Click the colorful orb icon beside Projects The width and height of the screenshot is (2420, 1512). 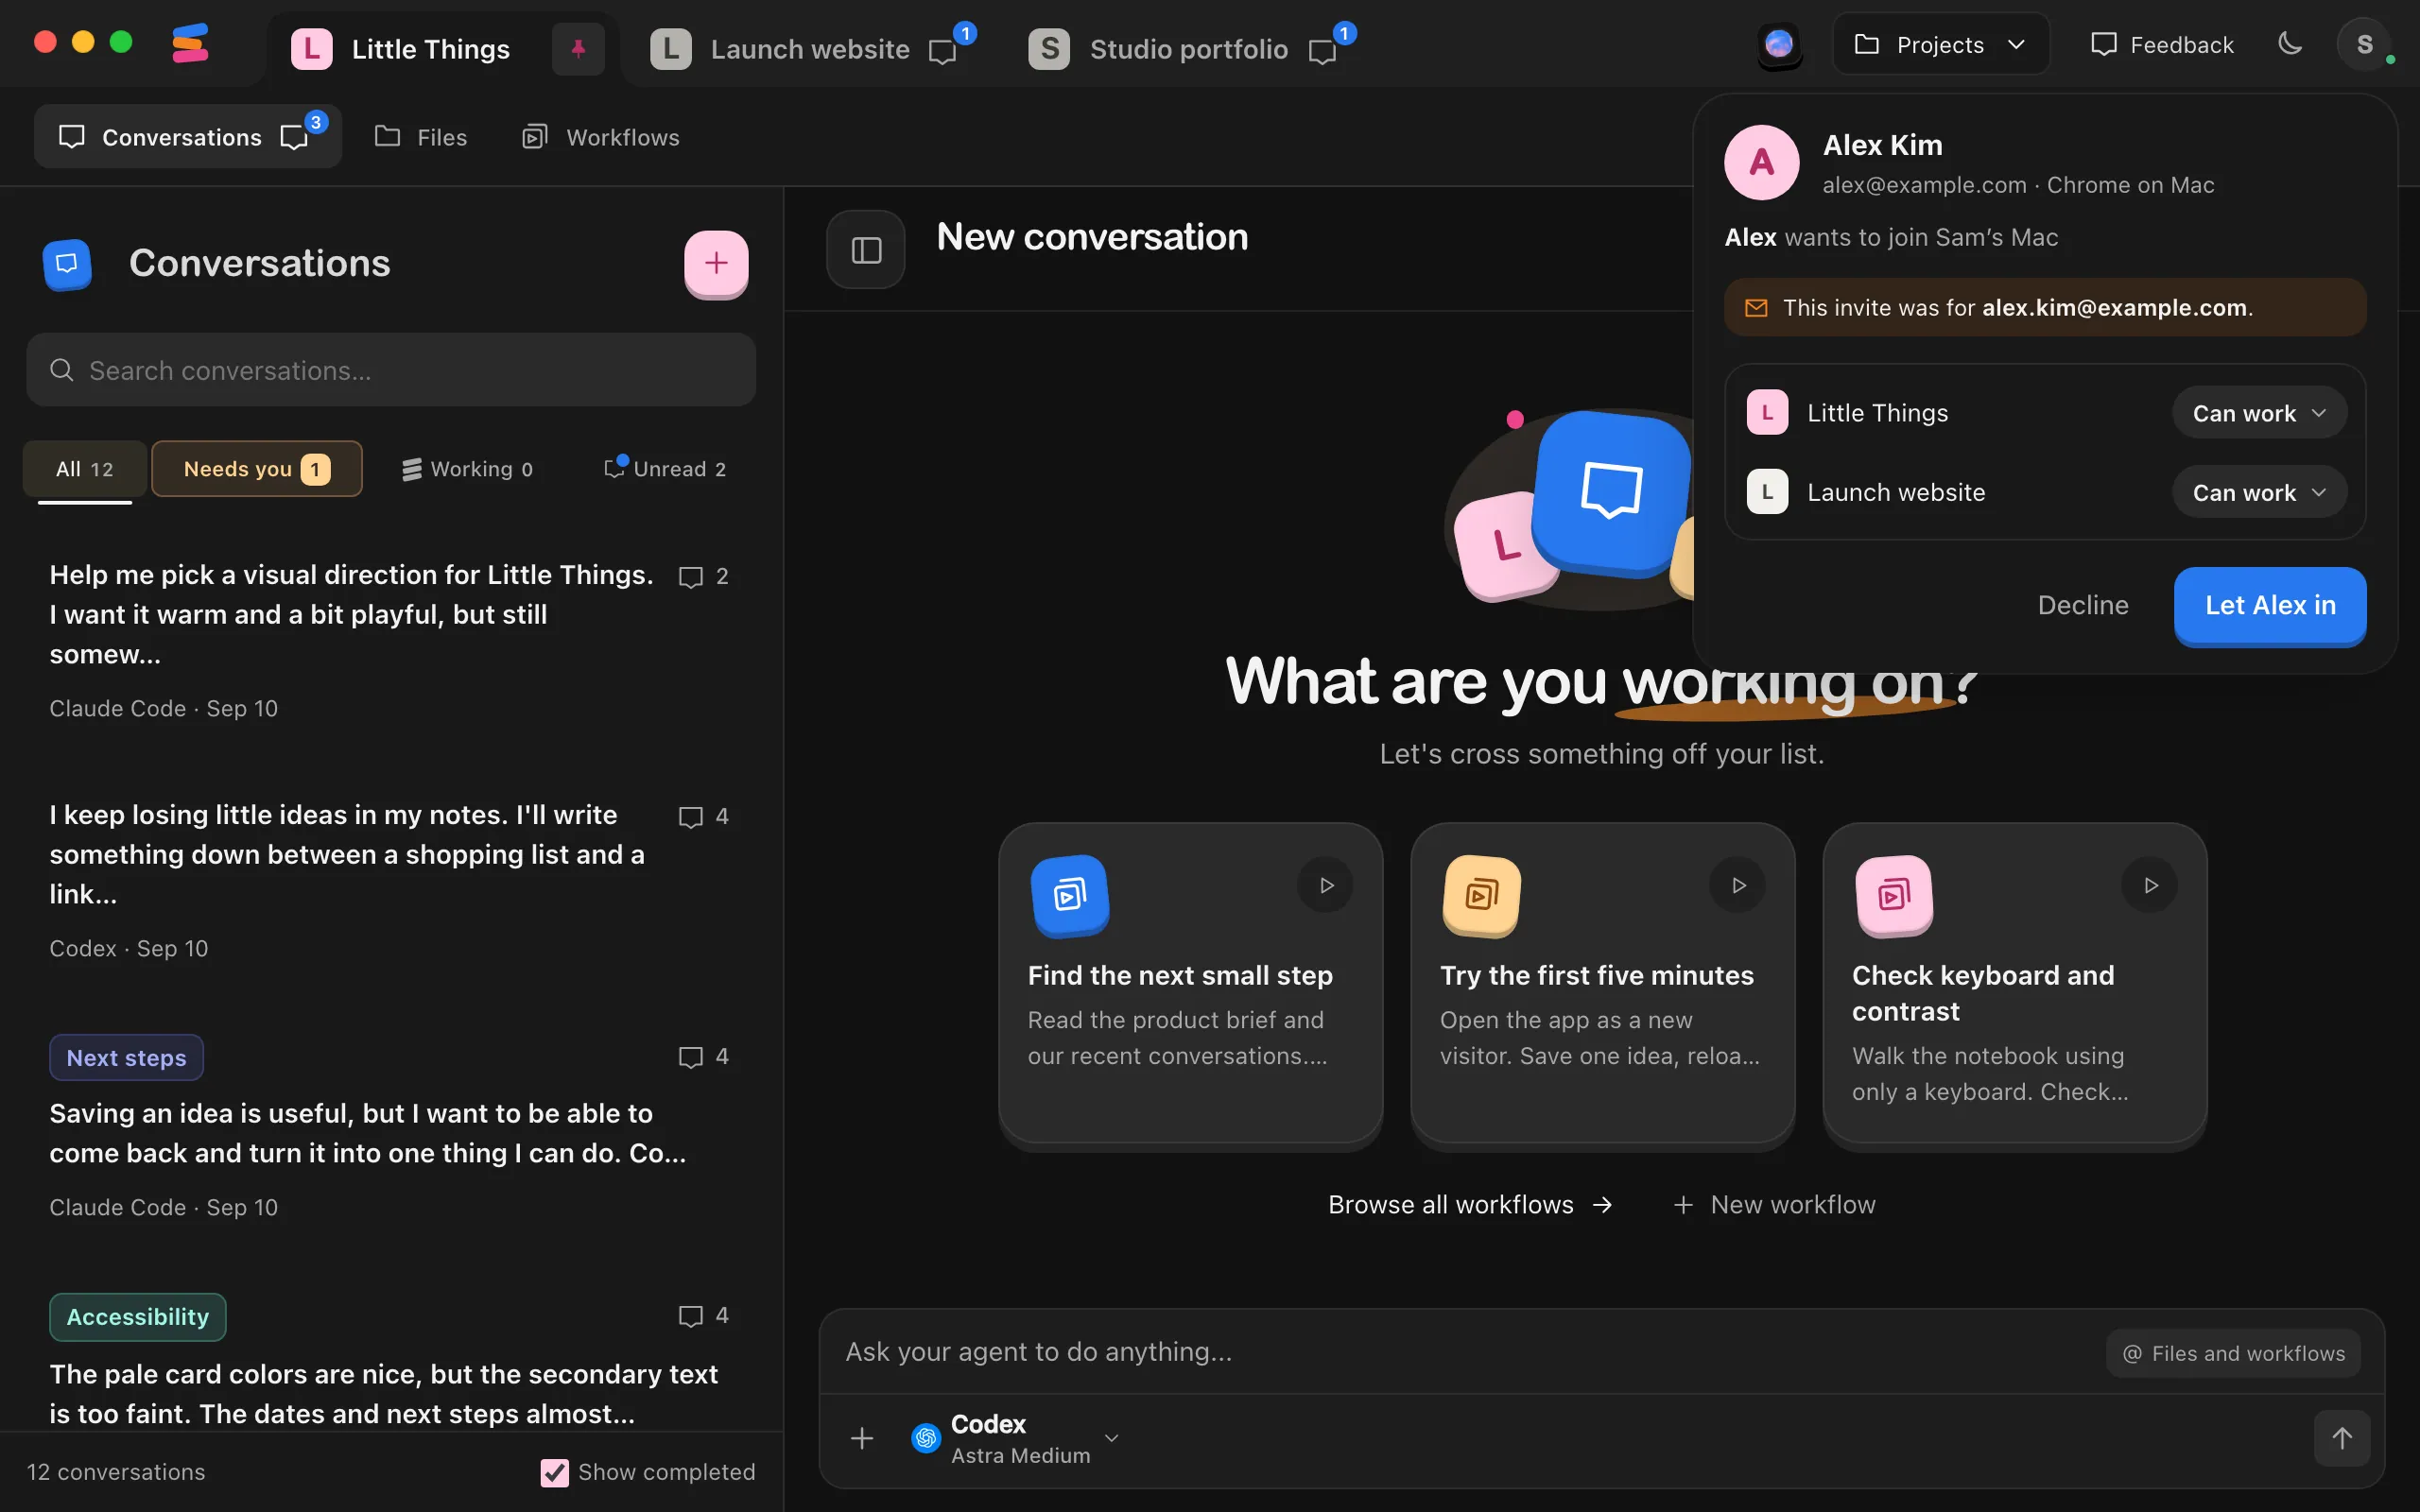coord(1779,44)
